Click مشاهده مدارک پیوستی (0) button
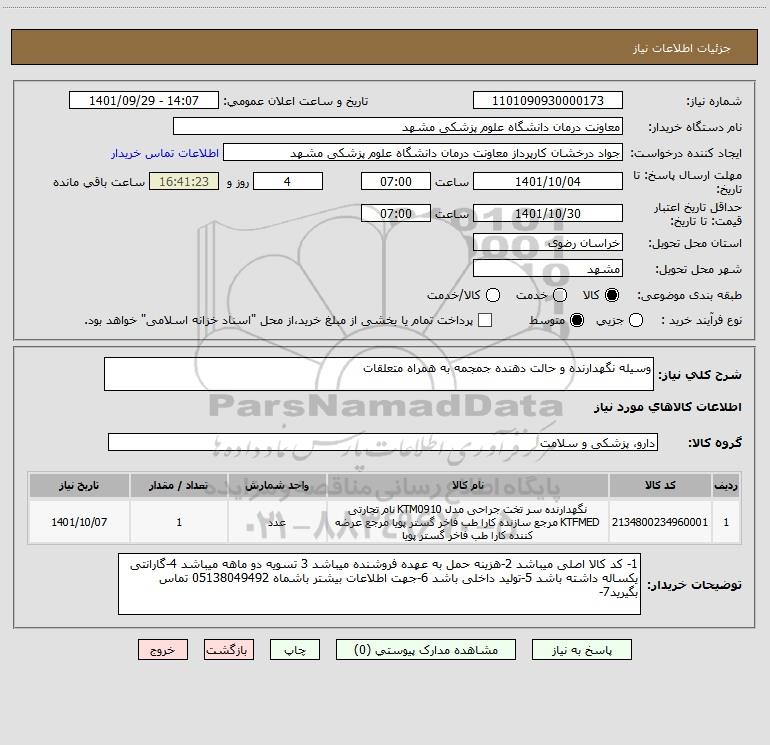Viewport: 770px width, 745px height. [426, 650]
